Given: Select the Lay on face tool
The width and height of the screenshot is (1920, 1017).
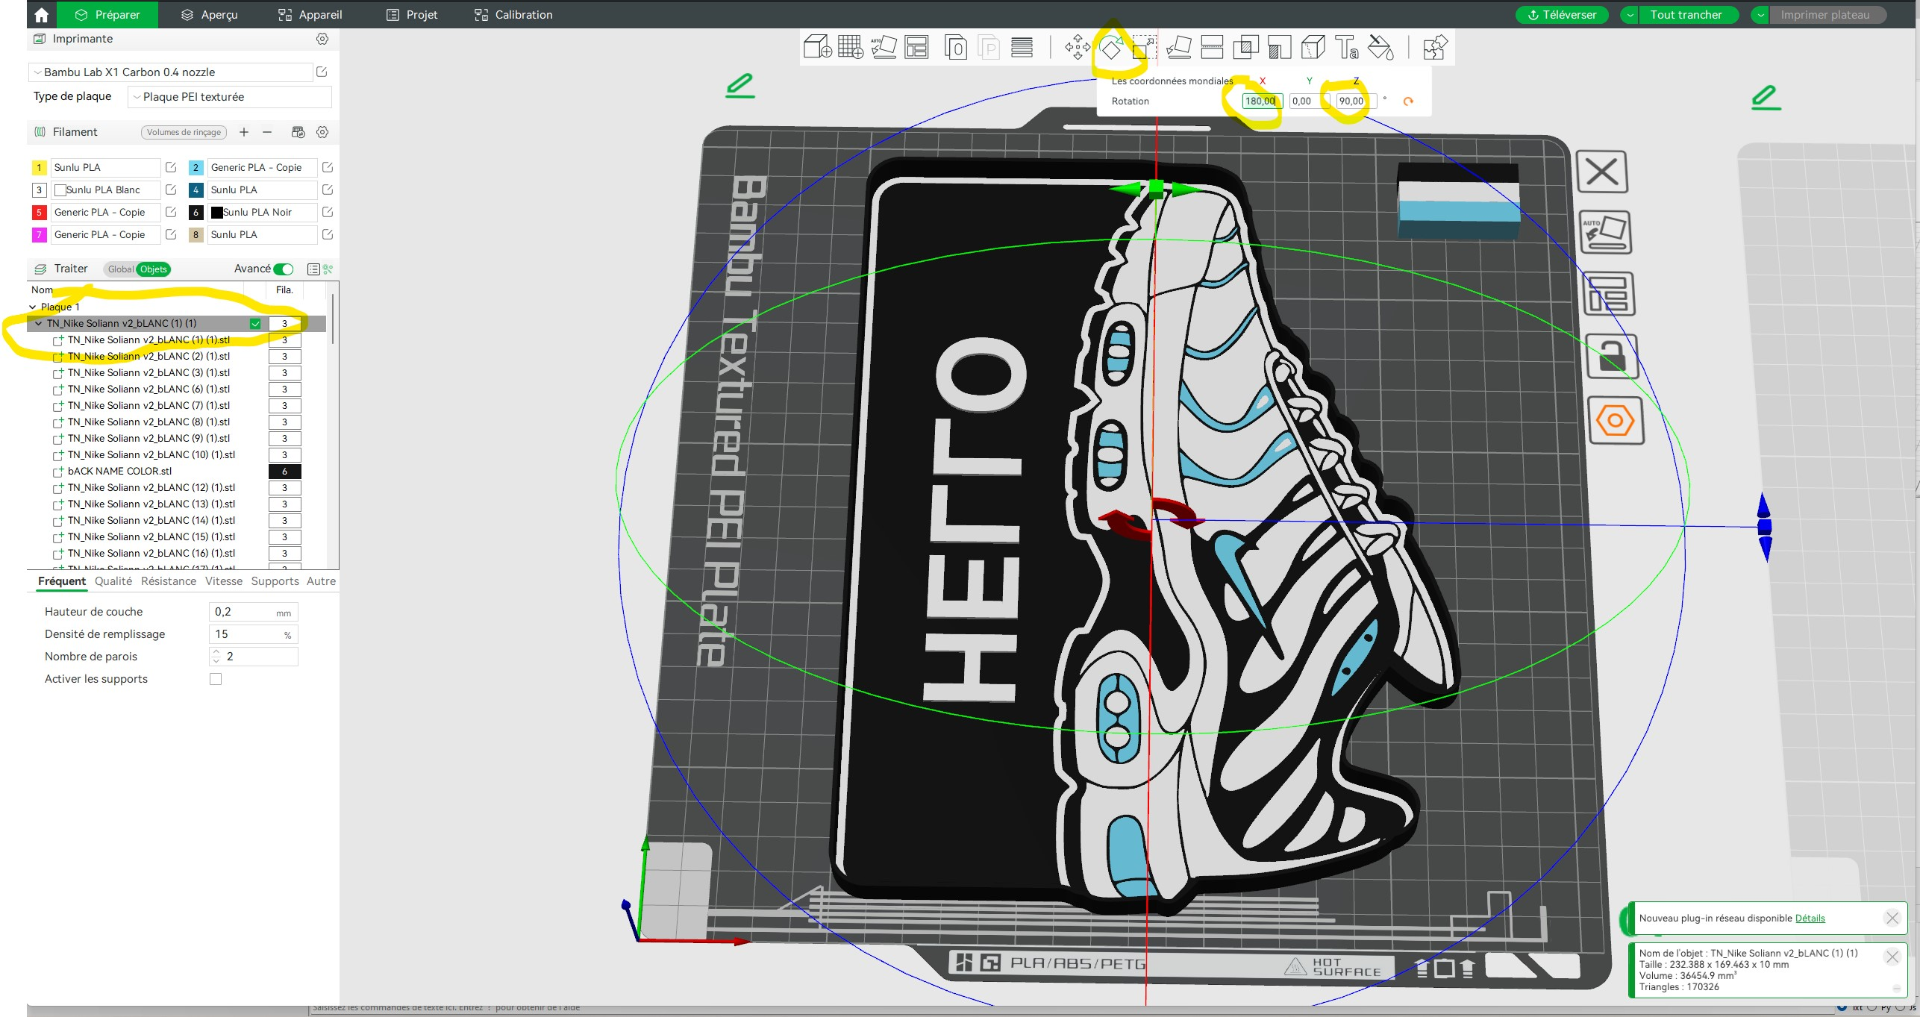Looking at the screenshot, I should [x=1179, y=47].
